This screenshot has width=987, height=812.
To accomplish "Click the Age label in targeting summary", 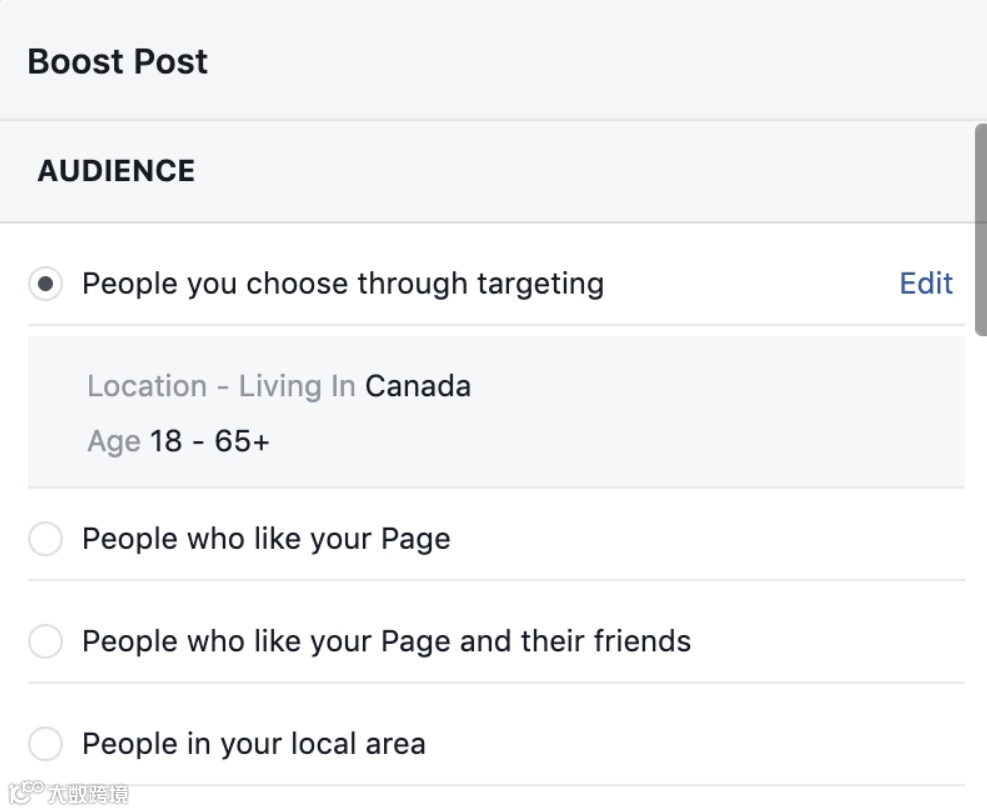I will coord(113,441).
